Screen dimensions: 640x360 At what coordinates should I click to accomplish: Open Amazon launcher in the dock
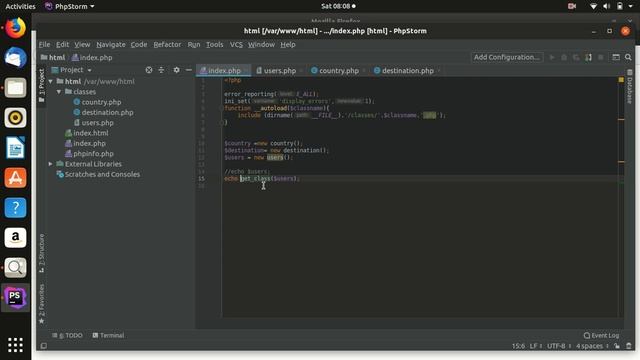(16, 238)
